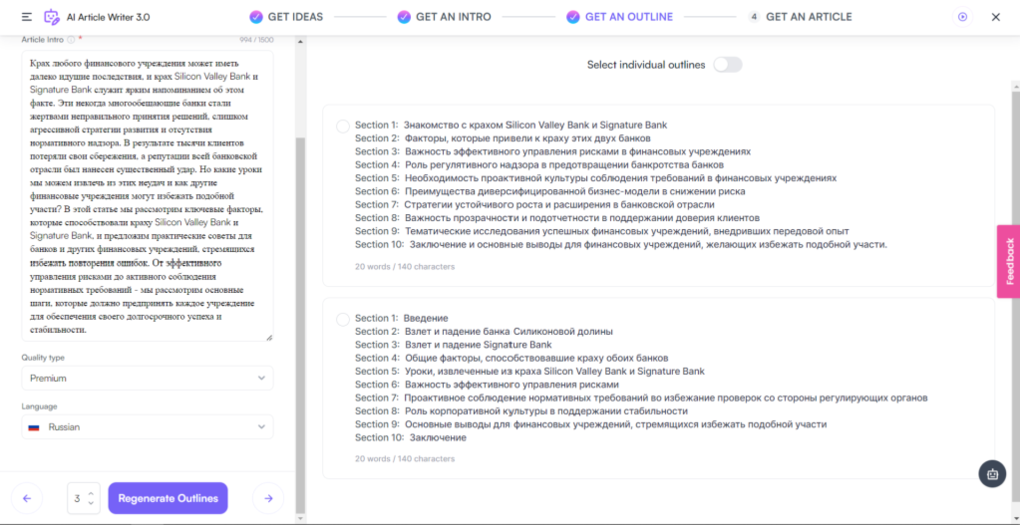Enable Select individual outlines toggle
The height and width of the screenshot is (525, 1020).
tap(727, 65)
